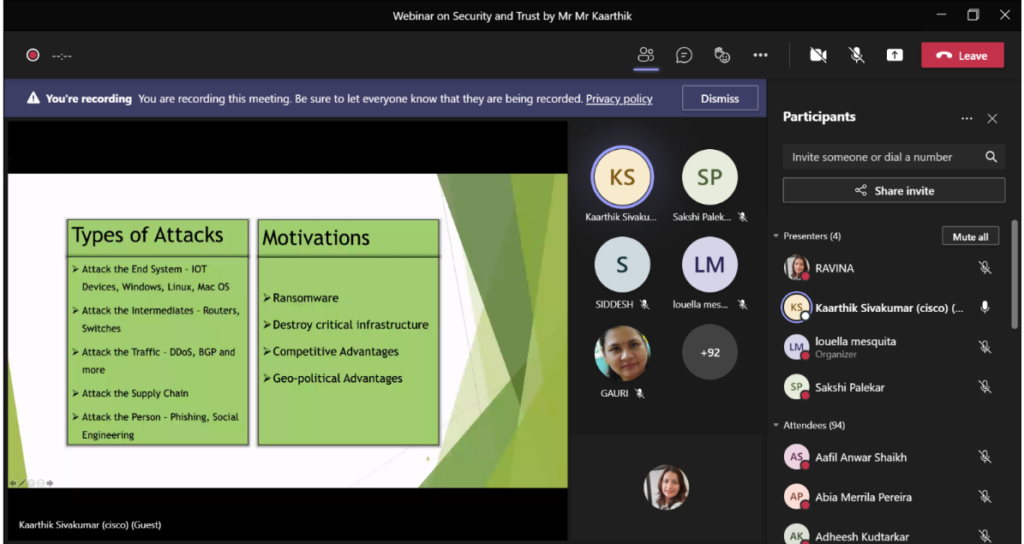Dismiss the recording notification banner
The height and width of the screenshot is (544, 1024).
click(x=720, y=99)
